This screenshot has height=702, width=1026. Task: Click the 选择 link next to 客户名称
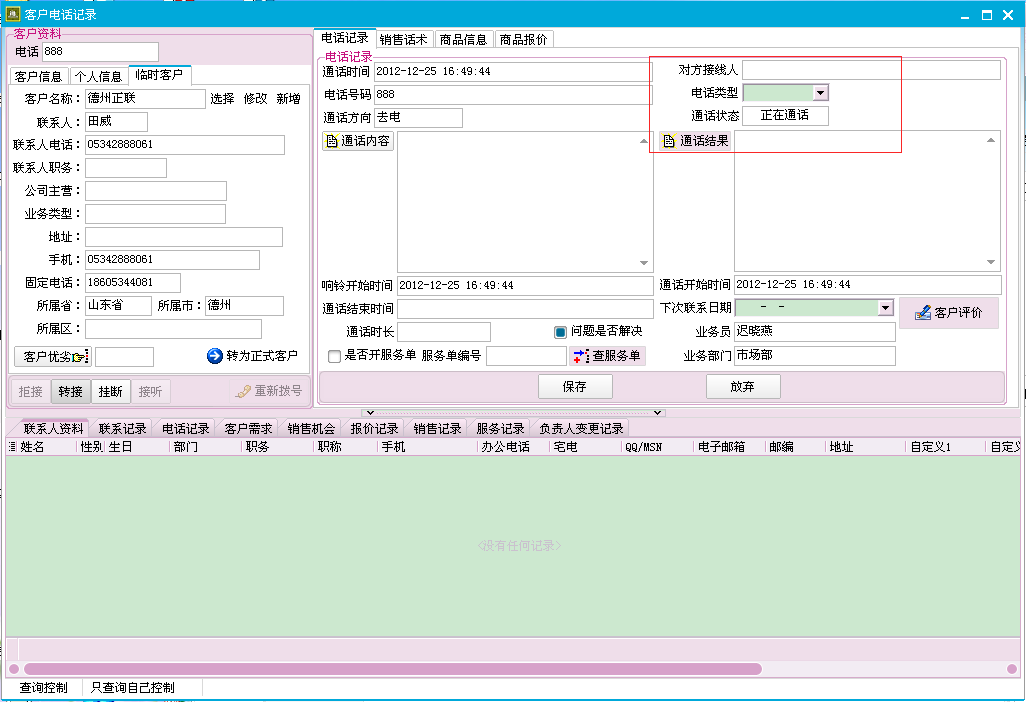[x=222, y=99]
